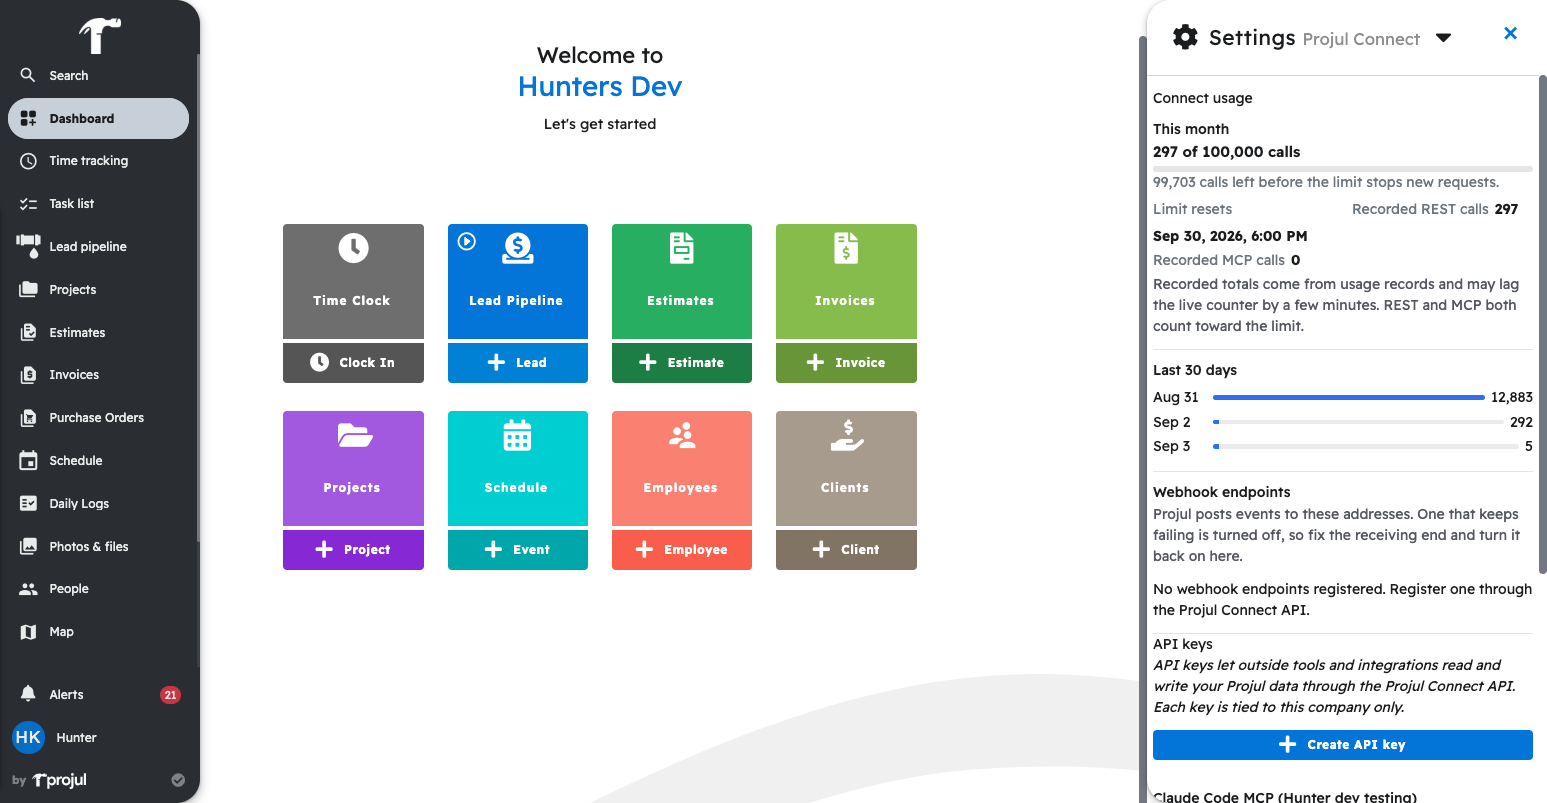
Task: Click the monthly calls usage progress bar
Action: click(1342, 169)
